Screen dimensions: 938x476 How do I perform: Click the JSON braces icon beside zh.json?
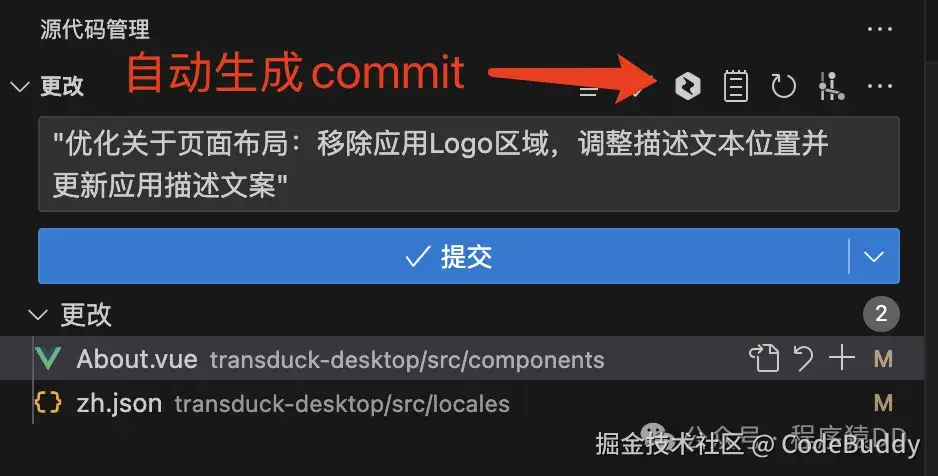tap(48, 403)
